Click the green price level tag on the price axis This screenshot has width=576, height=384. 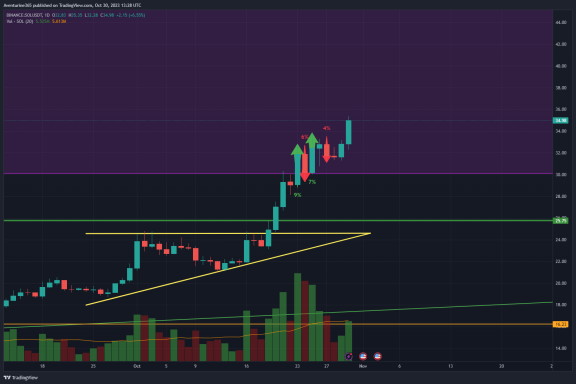[561, 221]
